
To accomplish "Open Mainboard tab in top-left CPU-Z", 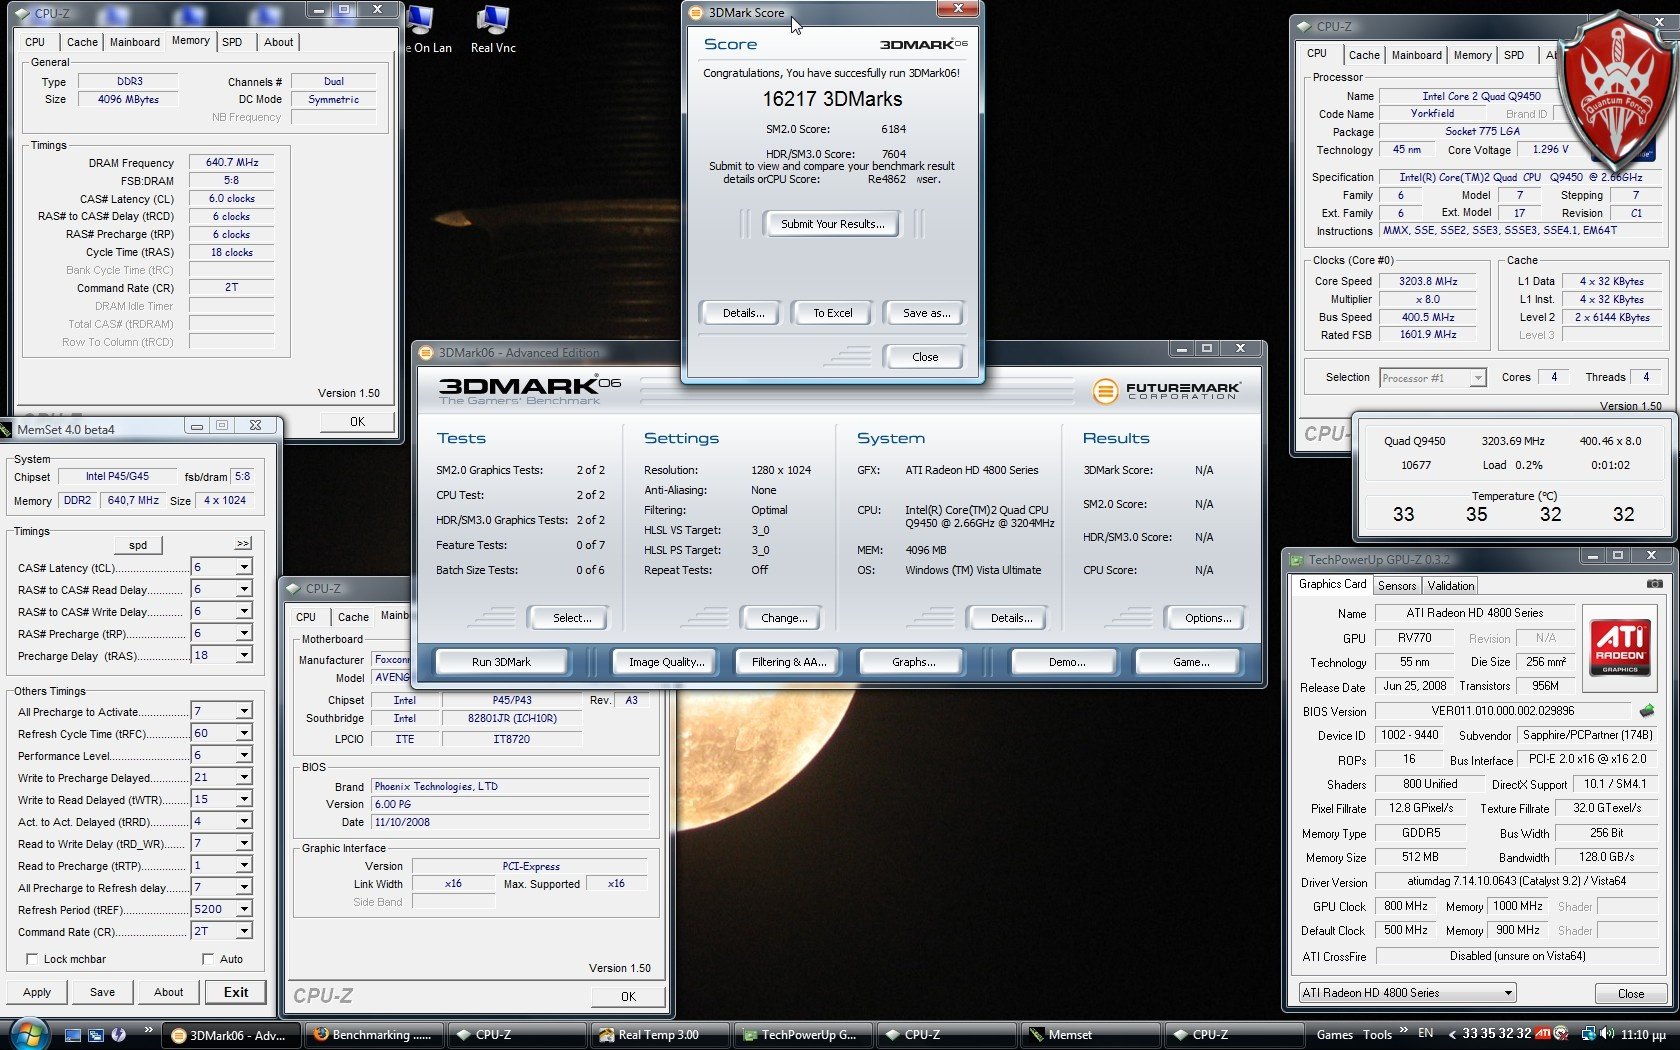I will click(x=135, y=42).
